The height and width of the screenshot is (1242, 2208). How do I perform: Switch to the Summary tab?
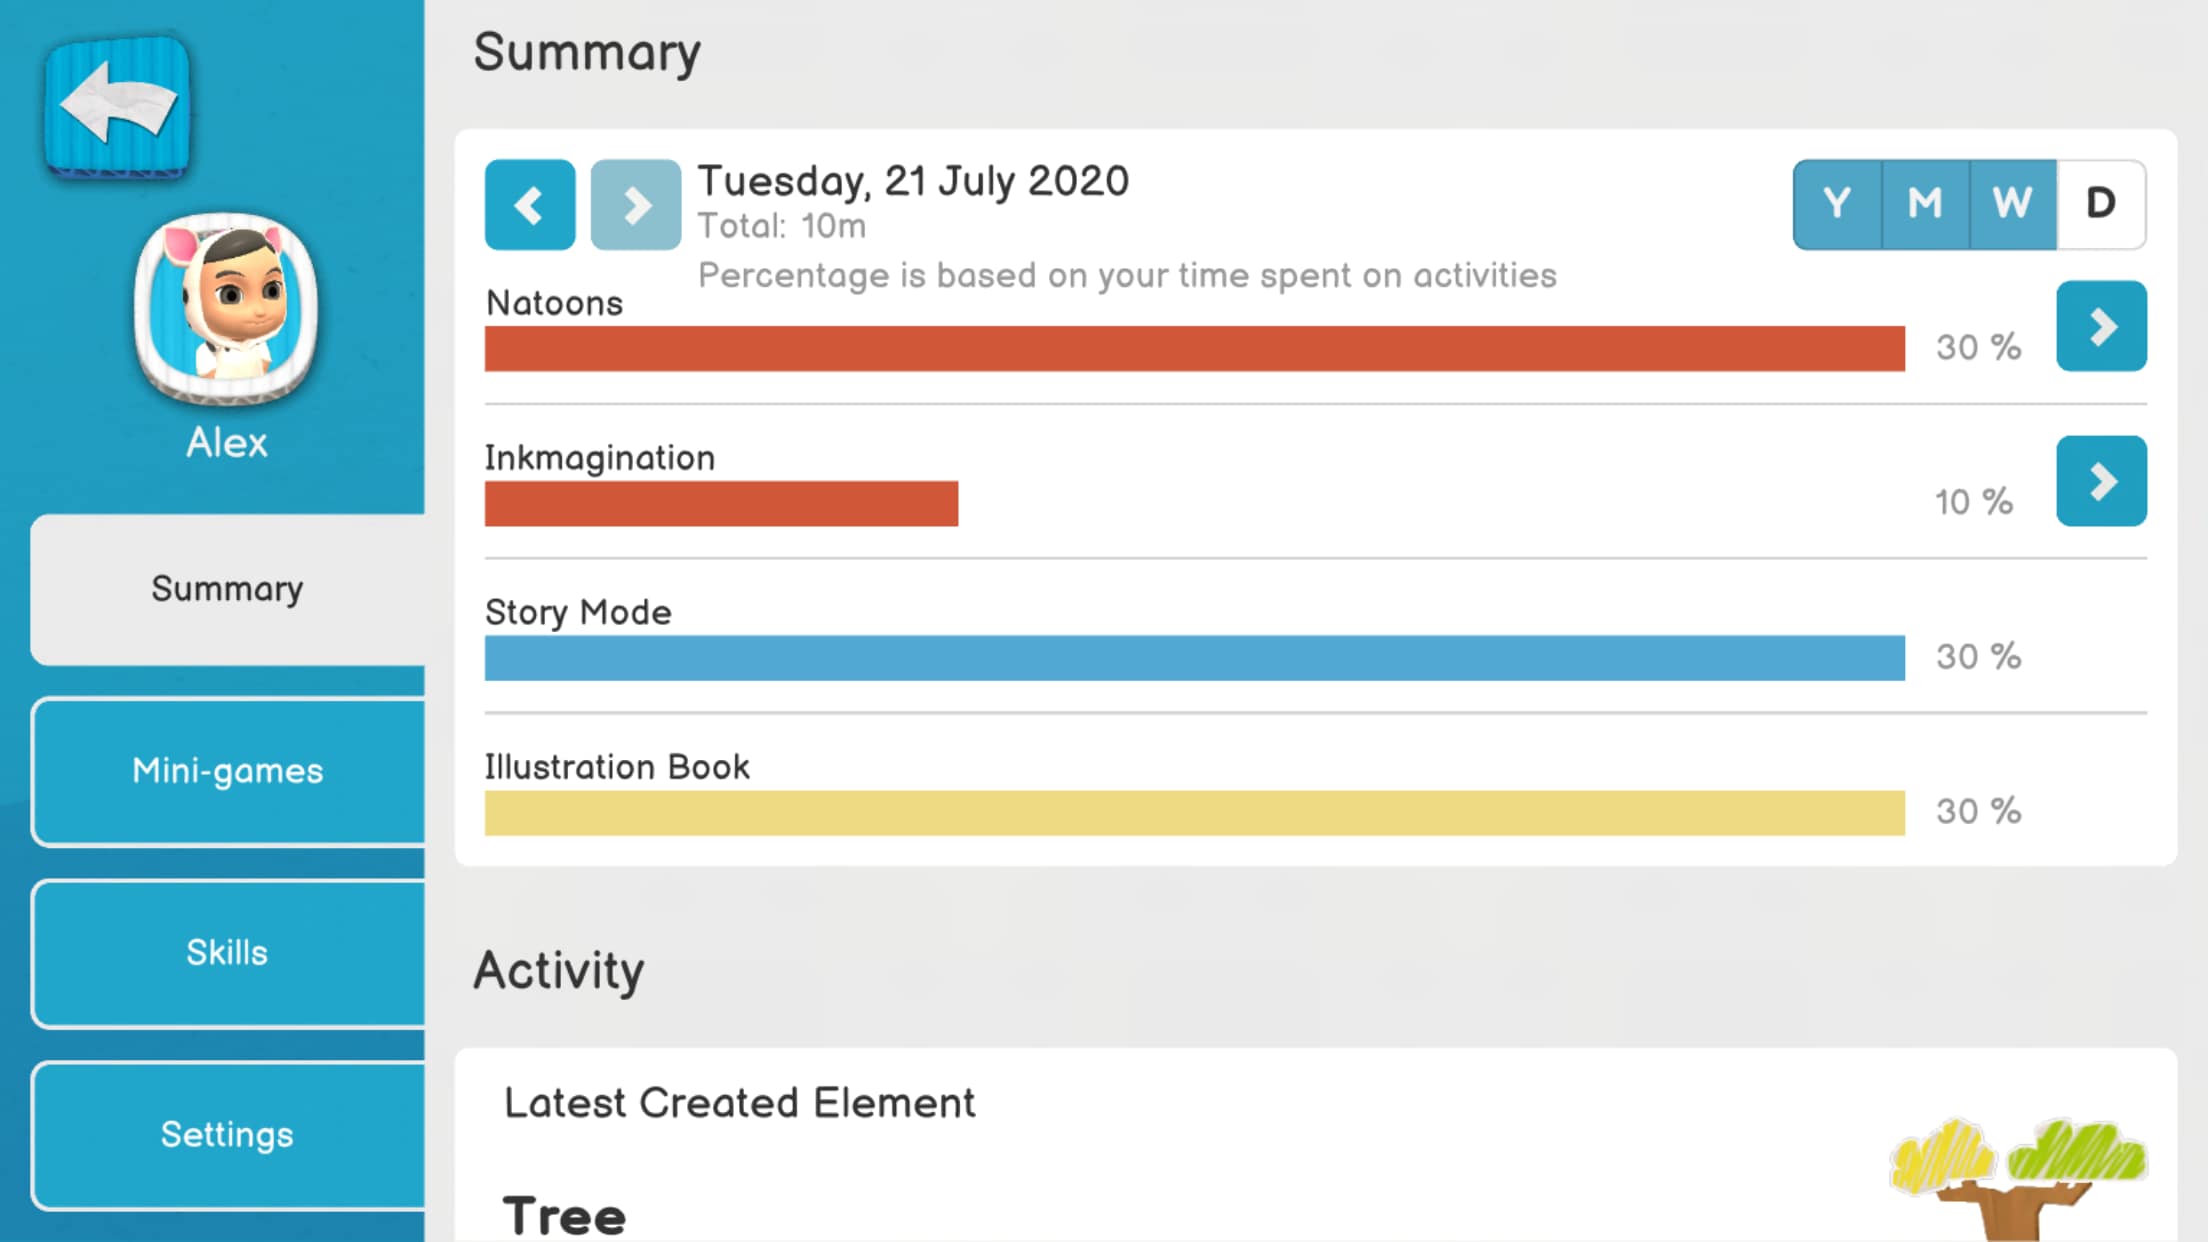[227, 589]
